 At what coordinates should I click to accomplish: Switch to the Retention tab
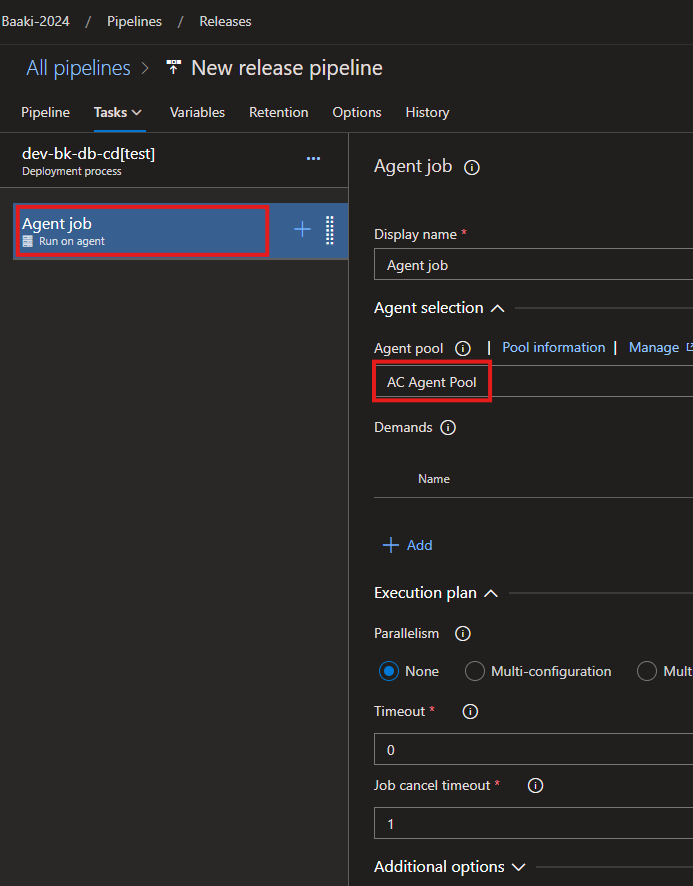279,112
